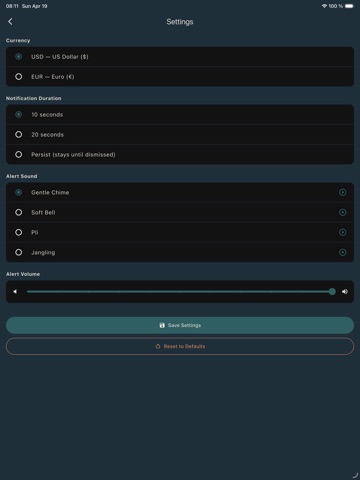The height and width of the screenshot is (480, 360).
Task: Click the Notification Duration heading
Action: 33,98
